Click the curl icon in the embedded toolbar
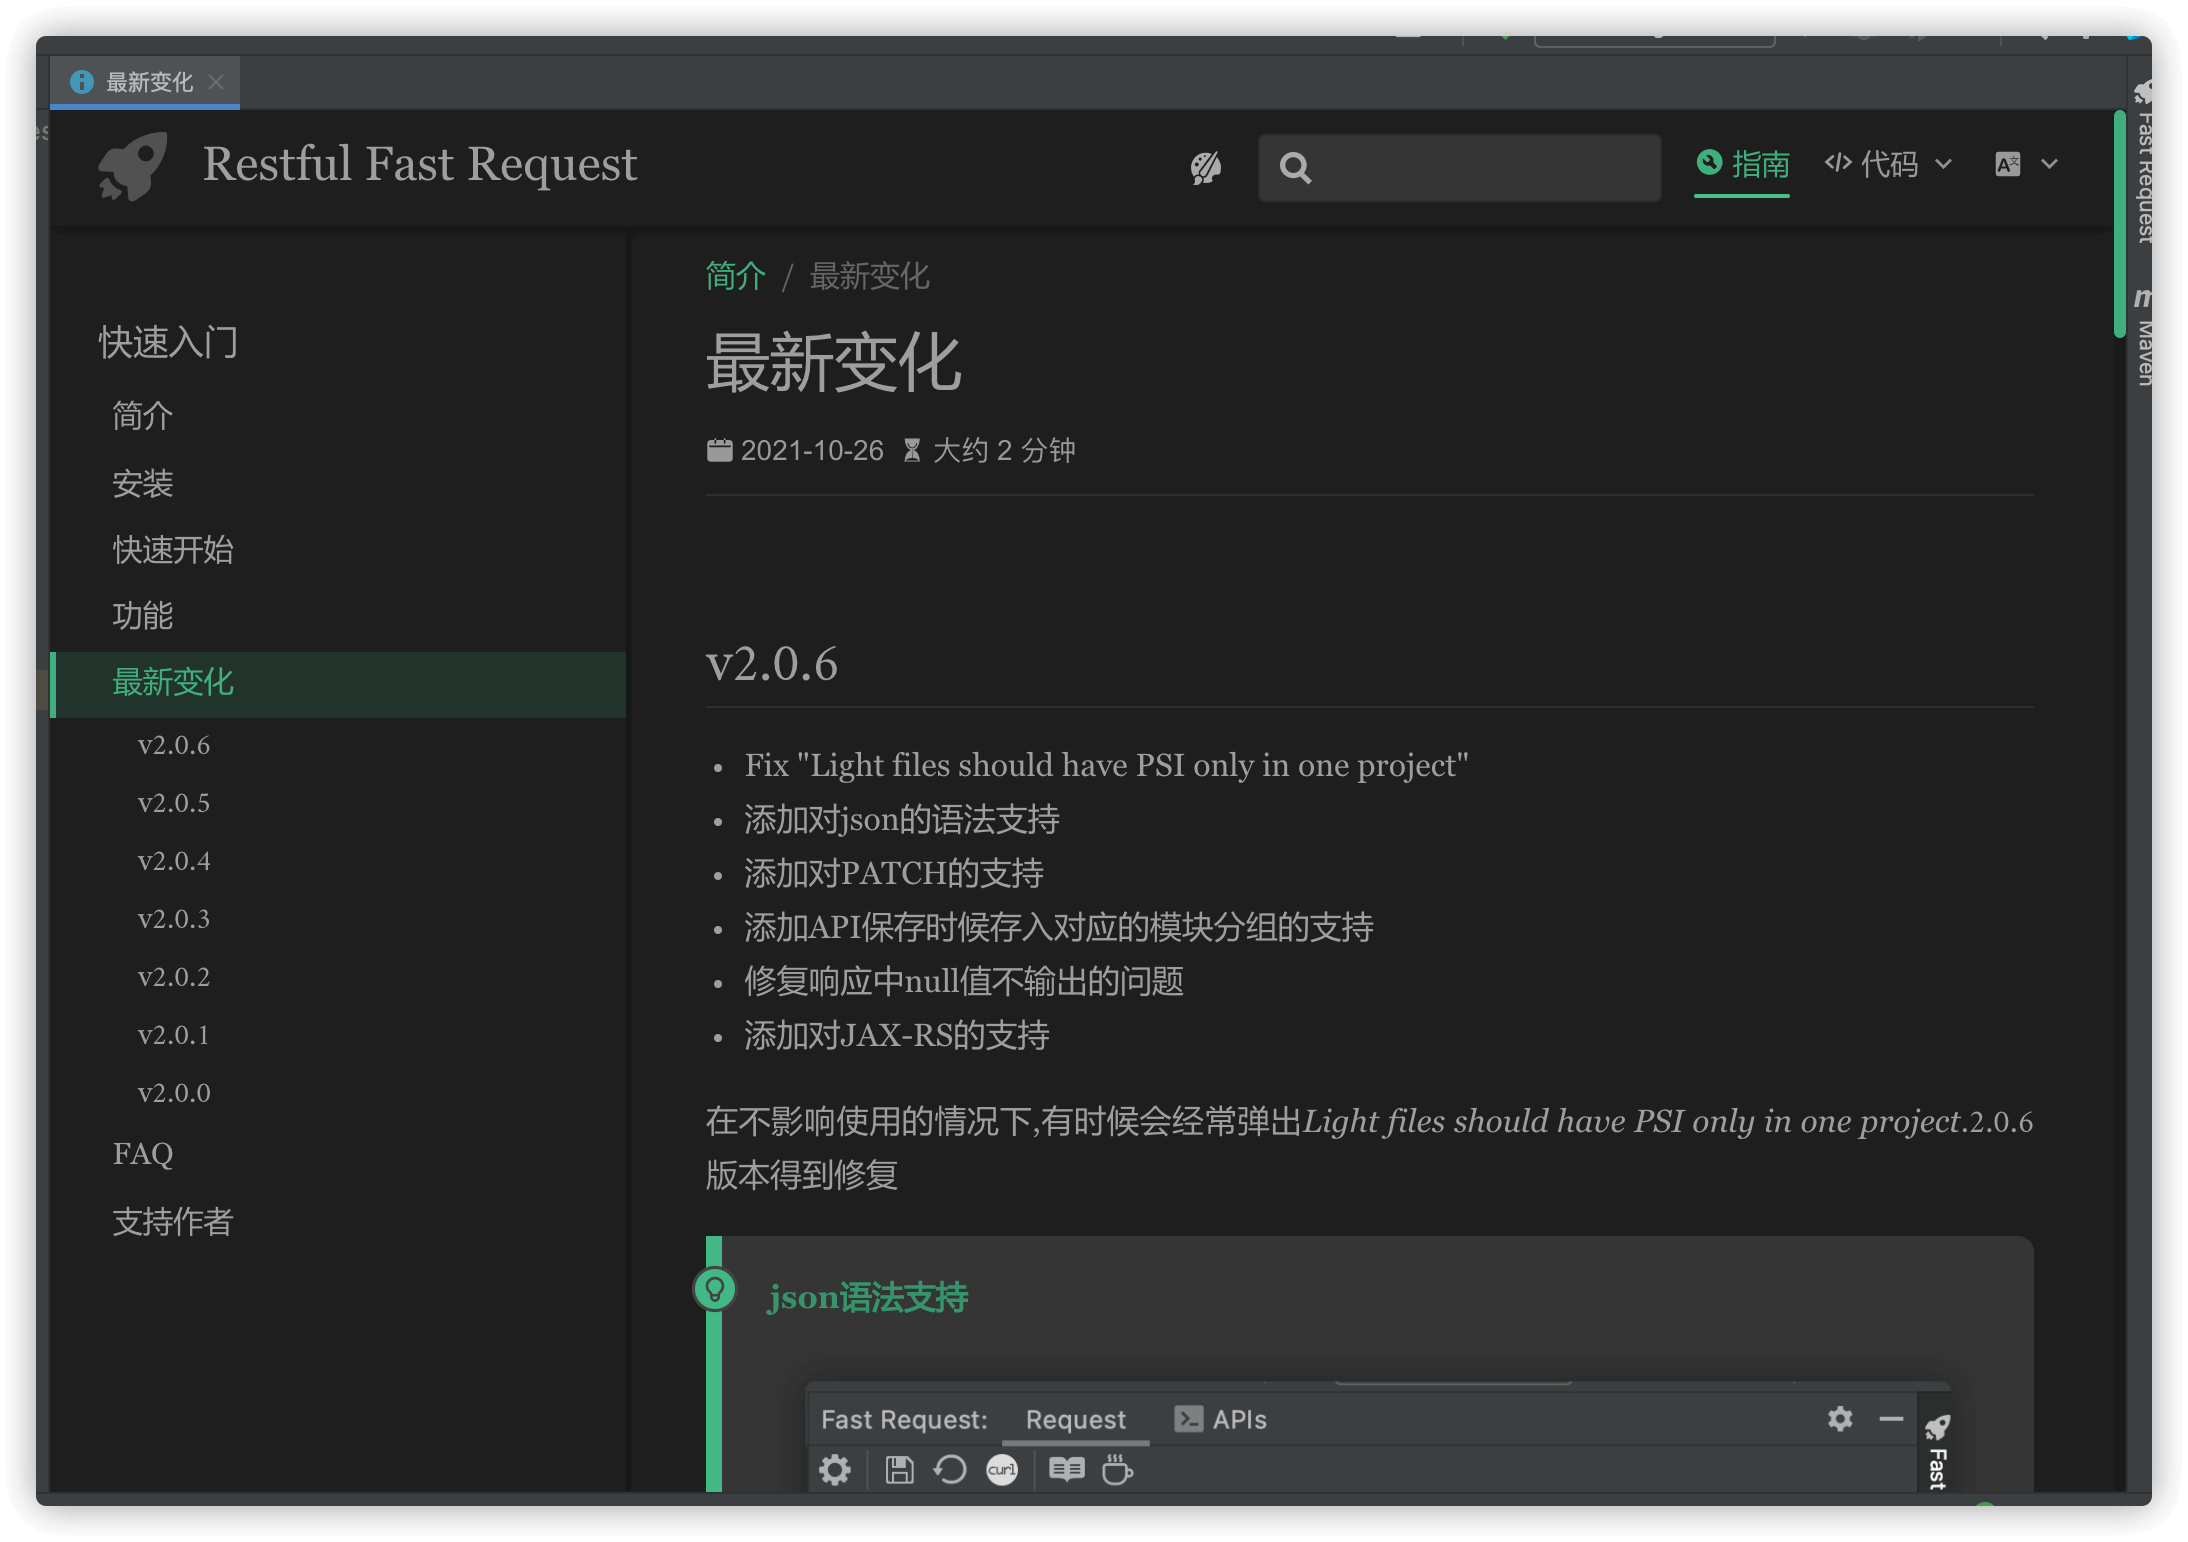 (1002, 1469)
